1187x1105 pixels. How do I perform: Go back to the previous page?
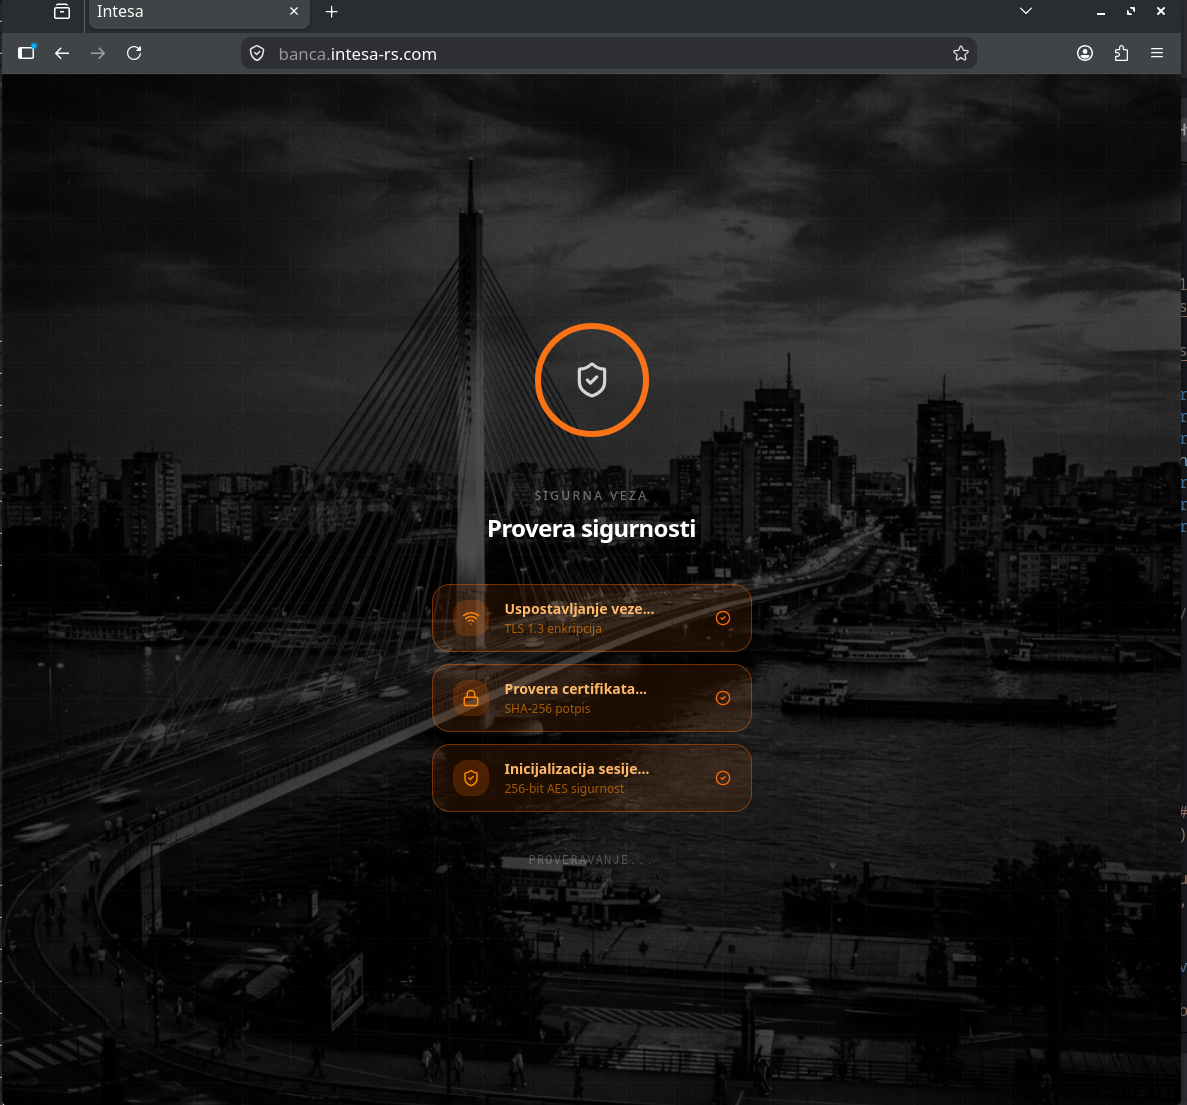62,53
